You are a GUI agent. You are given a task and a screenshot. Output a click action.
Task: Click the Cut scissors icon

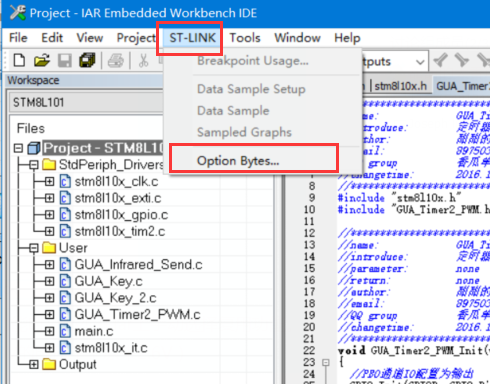coord(143,61)
